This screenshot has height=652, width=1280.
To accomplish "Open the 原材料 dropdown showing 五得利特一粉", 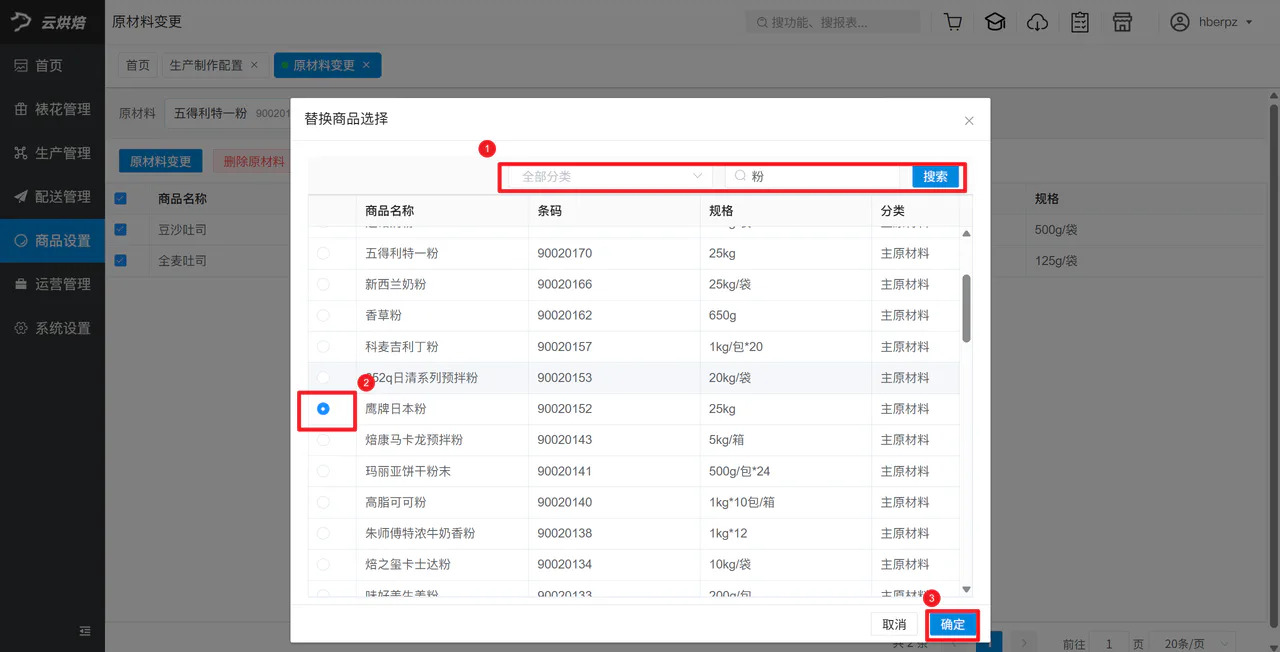I will [x=228, y=113].
